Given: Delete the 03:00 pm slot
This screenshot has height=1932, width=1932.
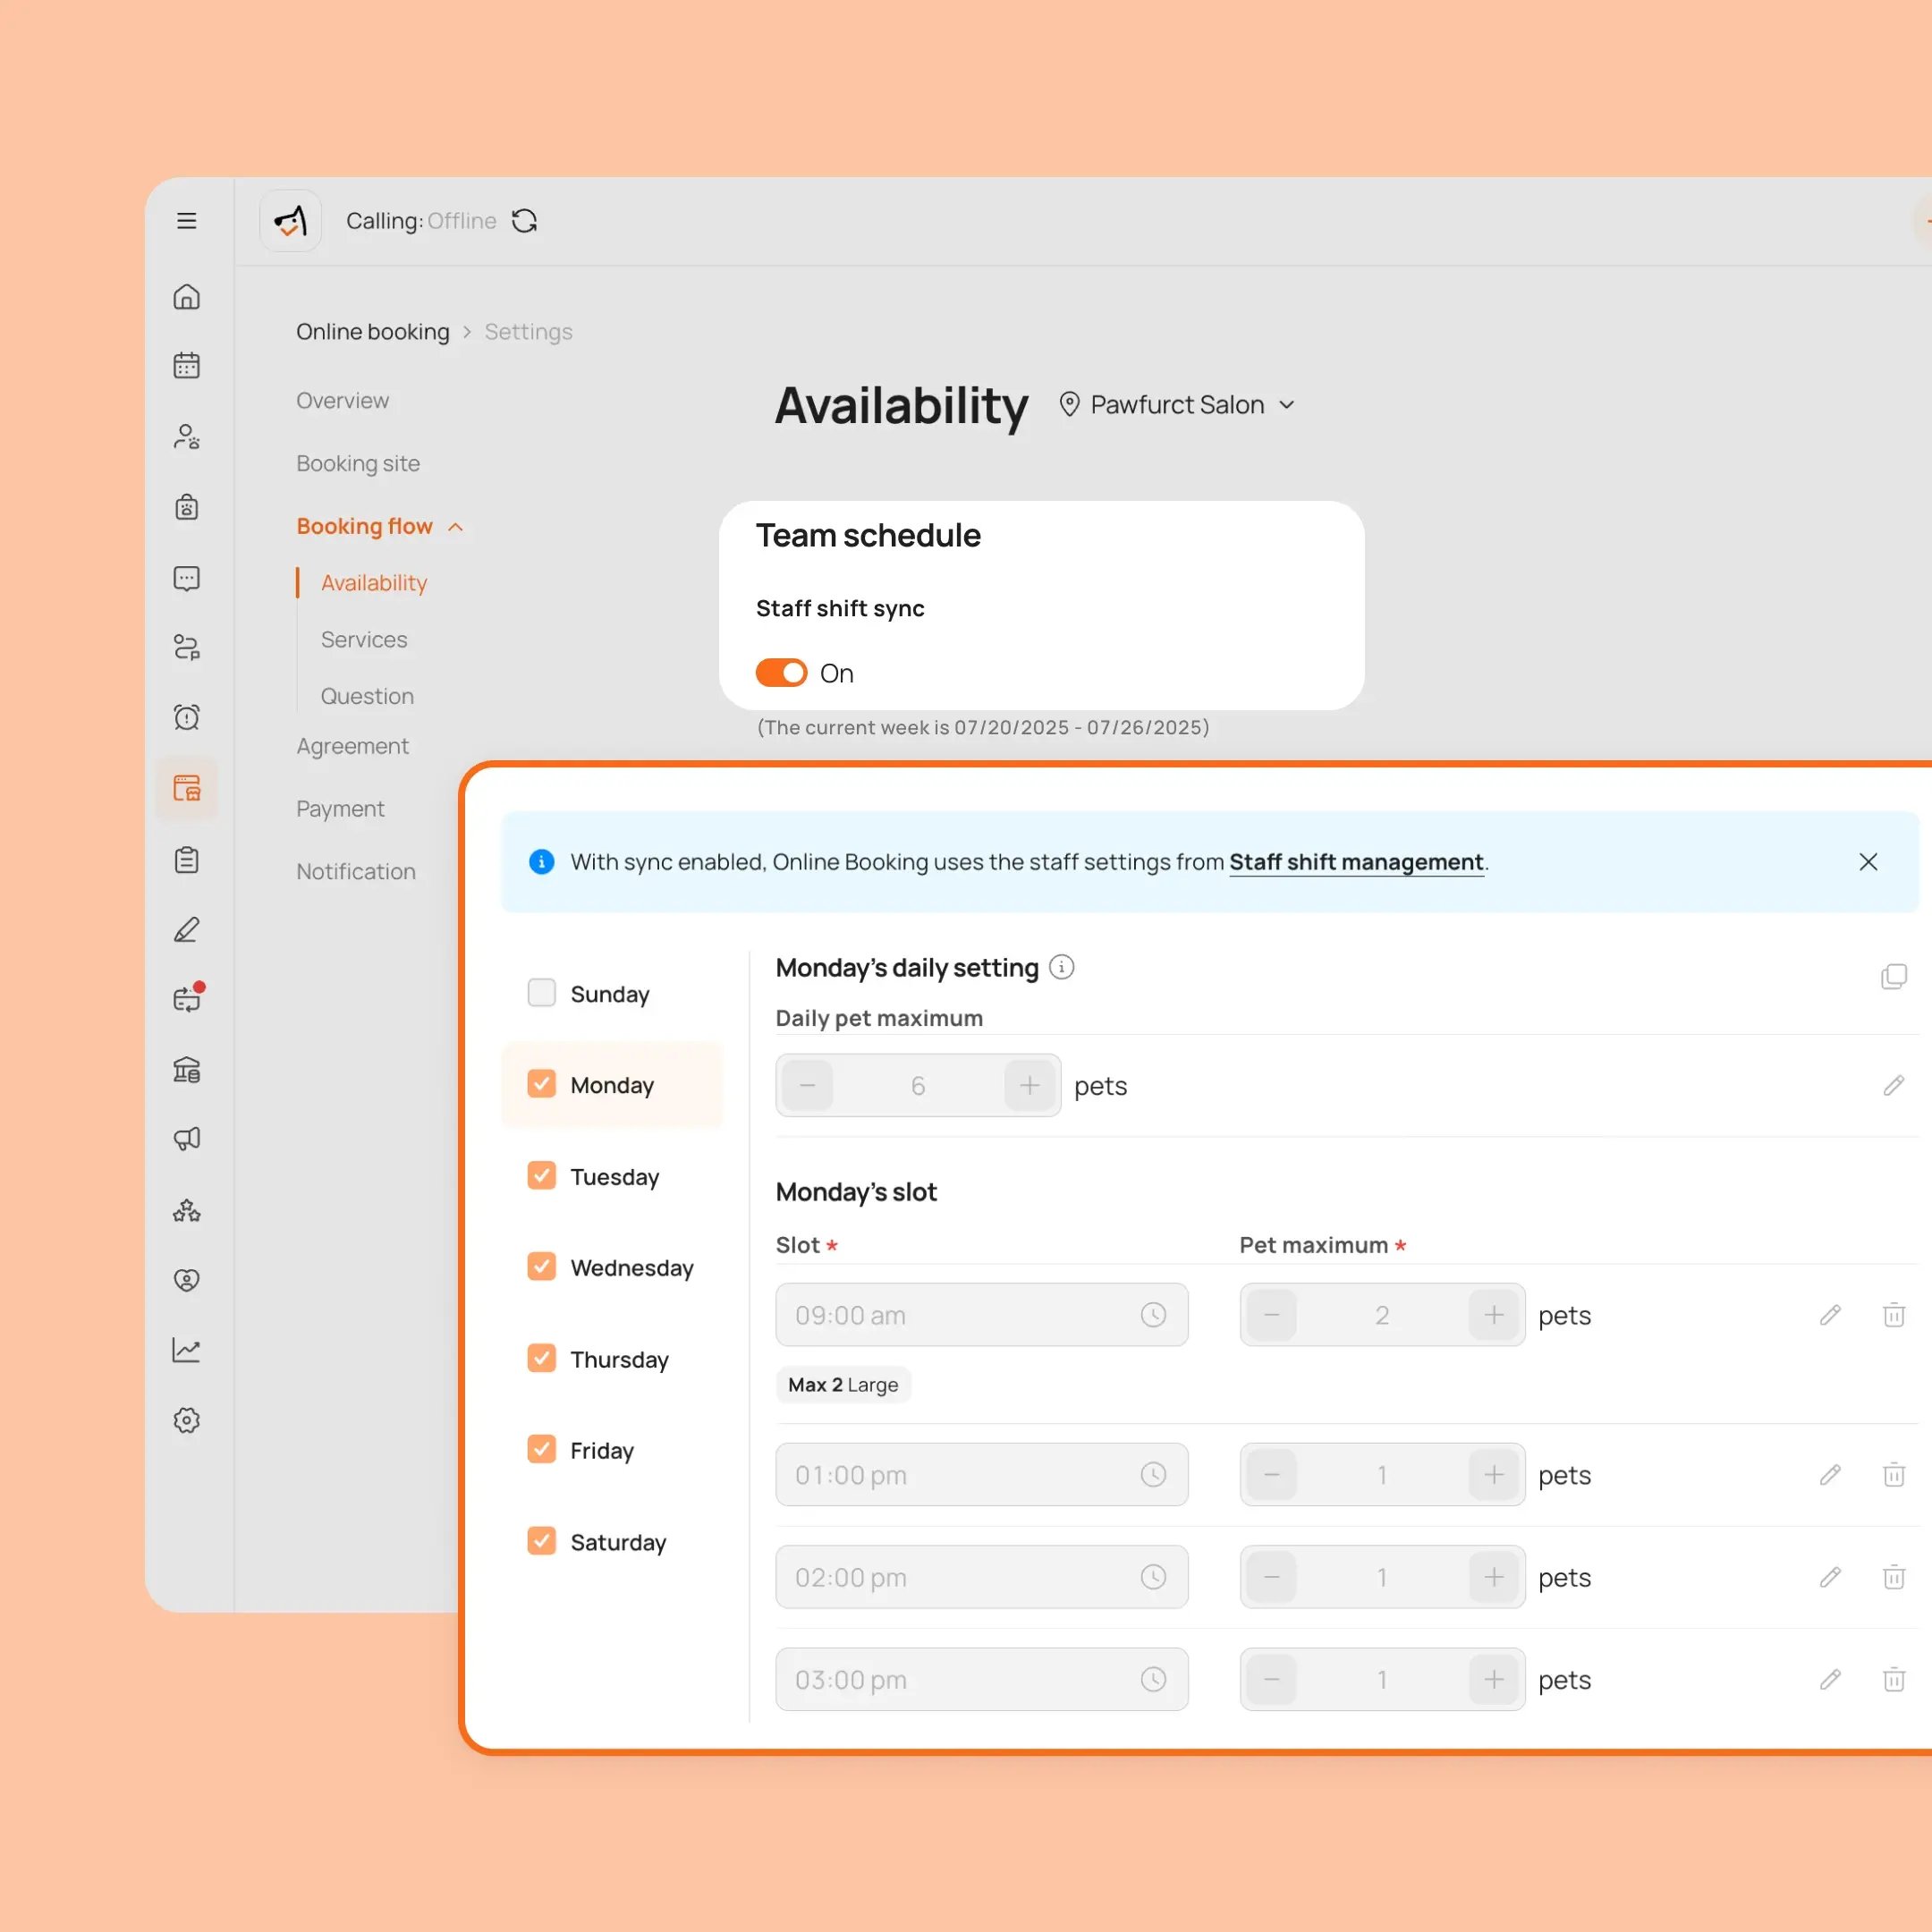Looking at the screenshot, I should [1894, 1680].
